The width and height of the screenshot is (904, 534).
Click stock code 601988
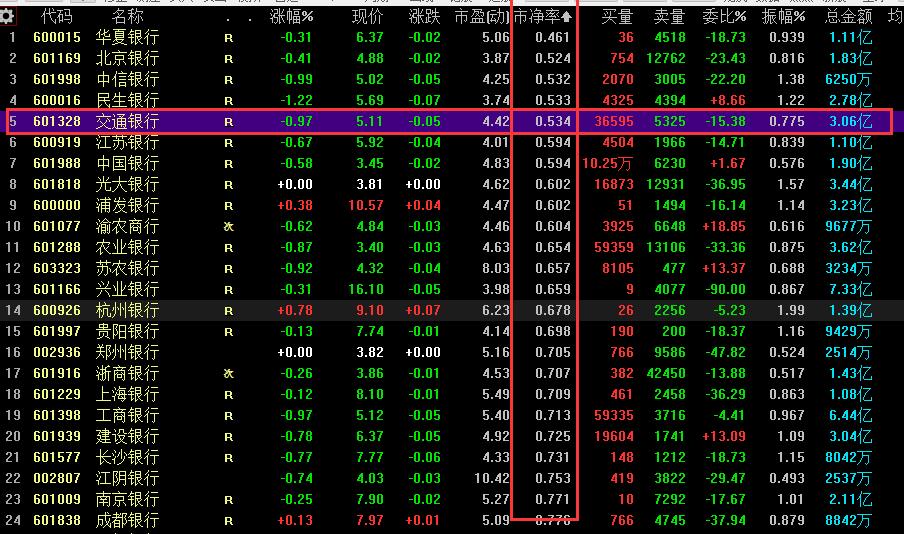pos(57,163)
